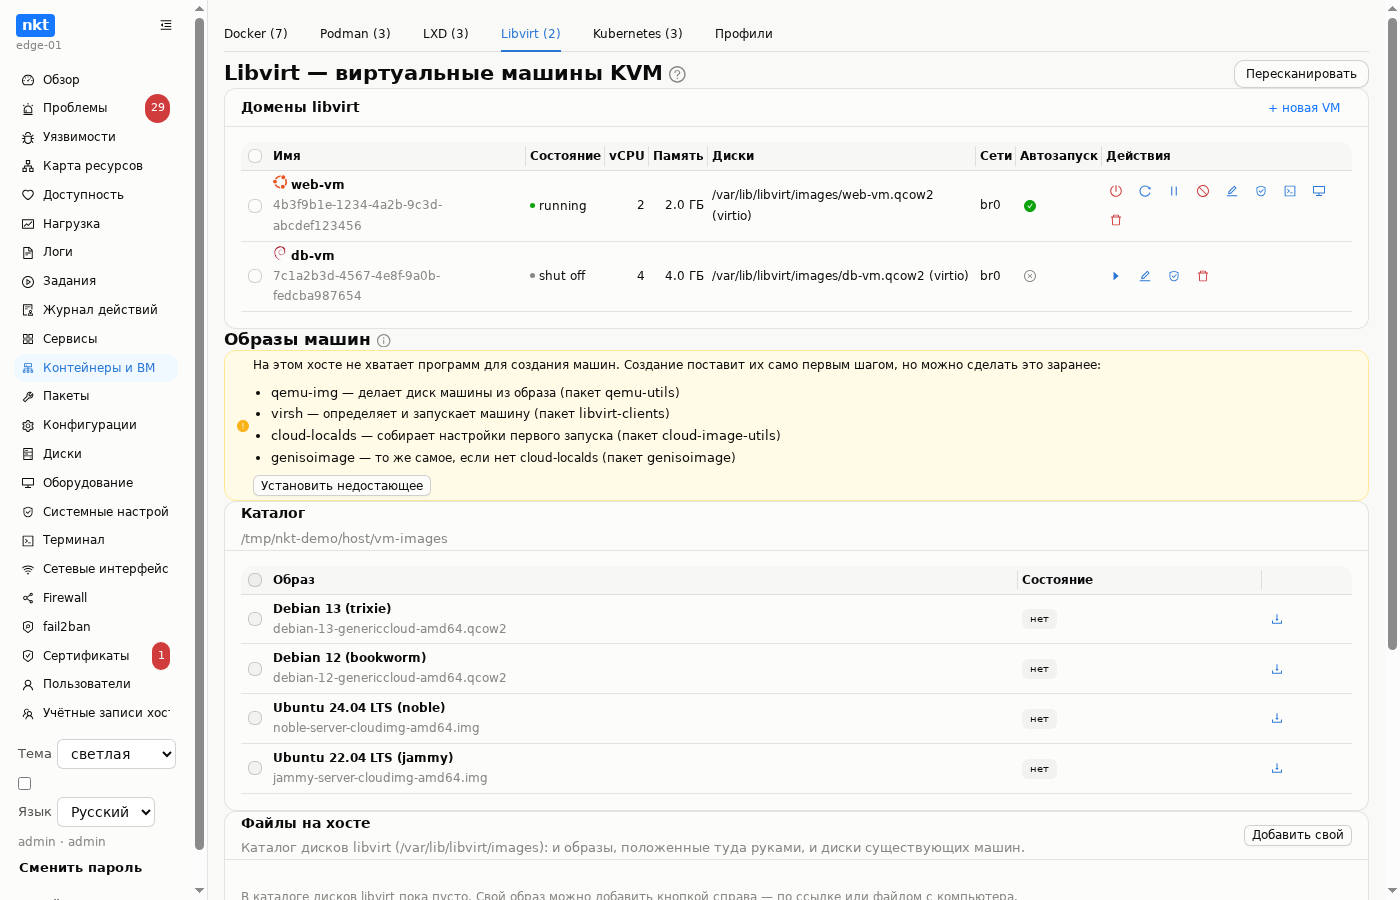1400x900 pixels.
Task: Open the Тема theme dropdown
Action: [116, 754]
